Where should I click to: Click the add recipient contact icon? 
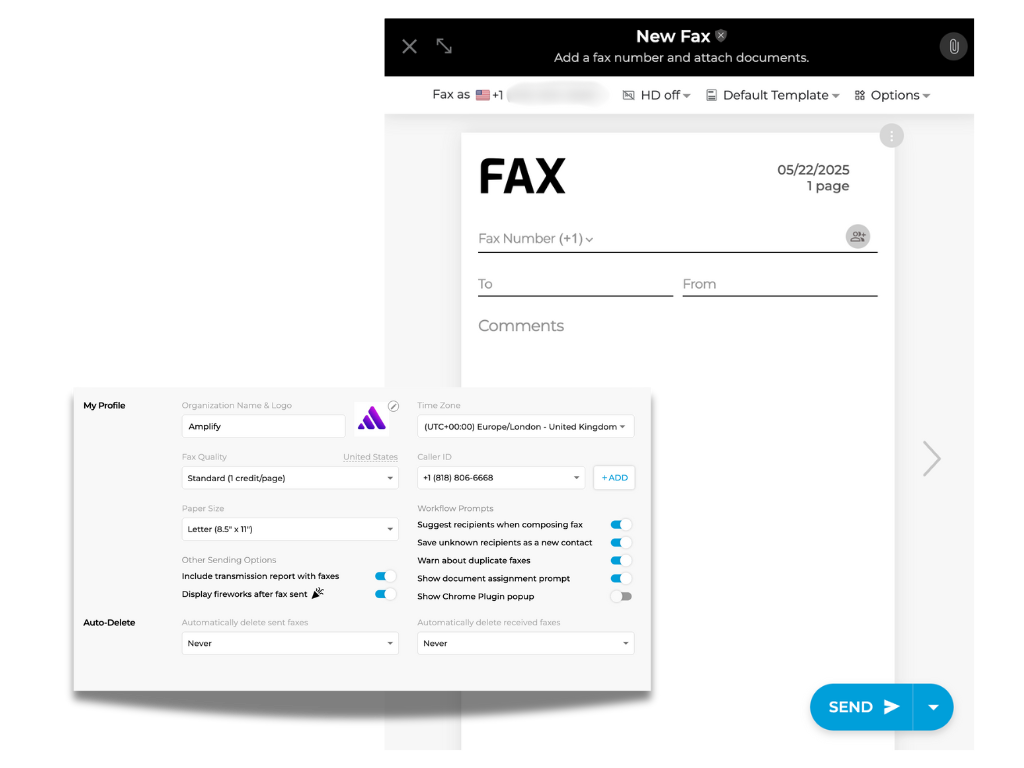pos(857,236)
